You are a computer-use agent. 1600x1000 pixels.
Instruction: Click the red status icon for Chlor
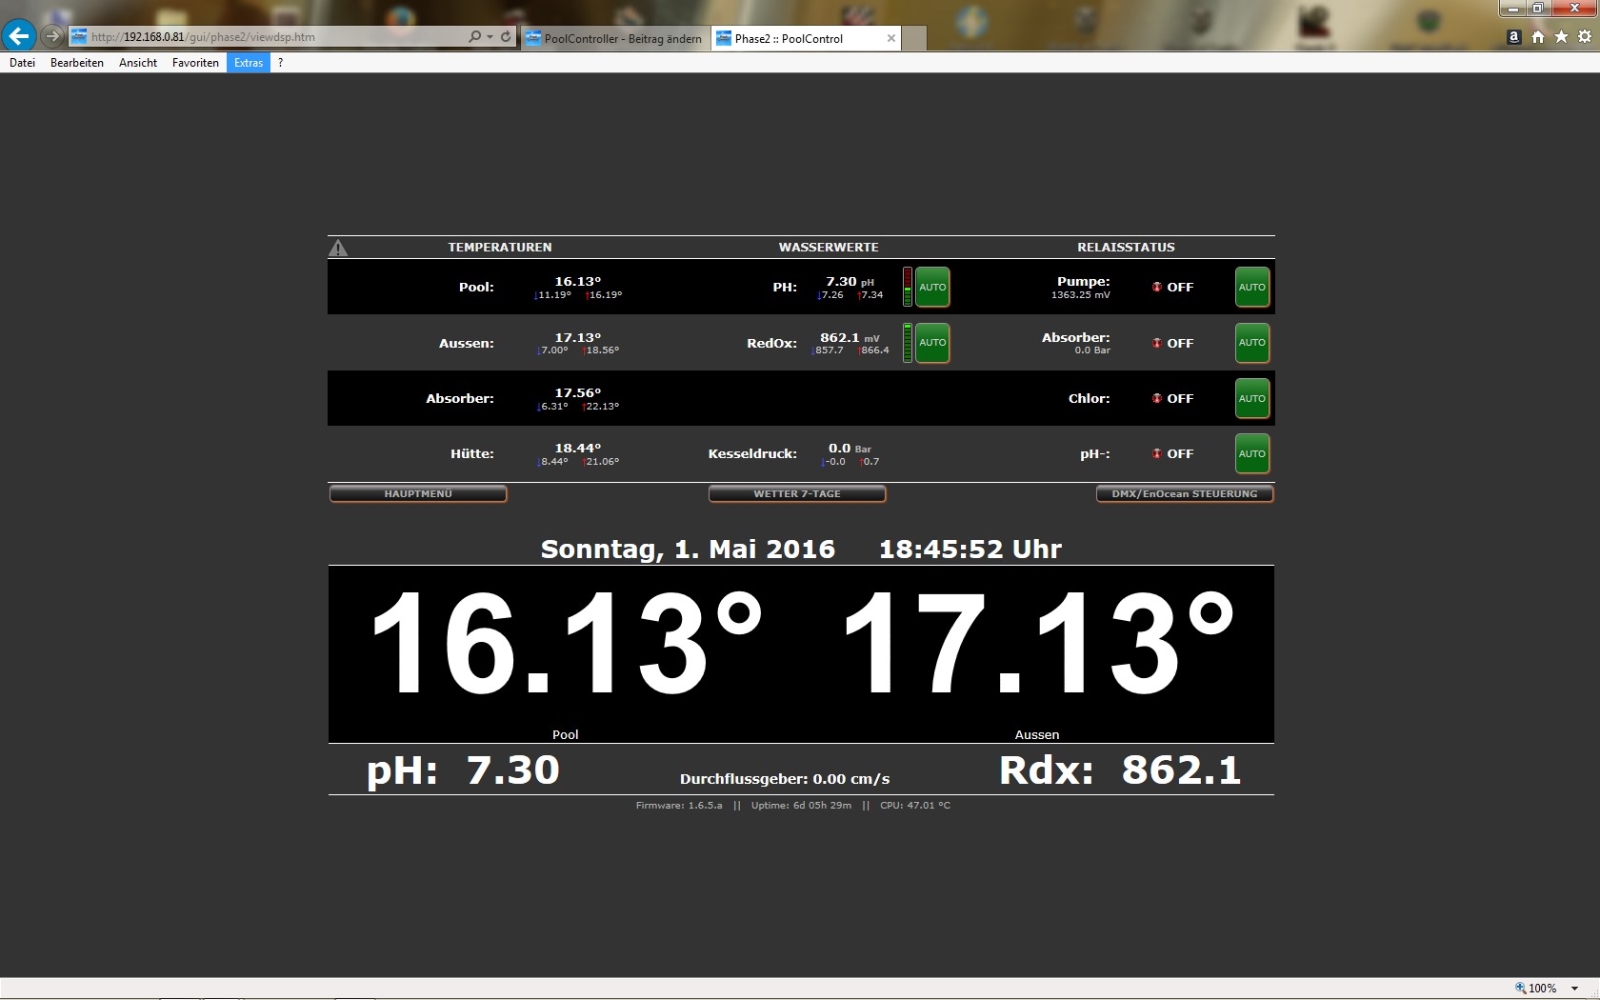coord(1157,398)
